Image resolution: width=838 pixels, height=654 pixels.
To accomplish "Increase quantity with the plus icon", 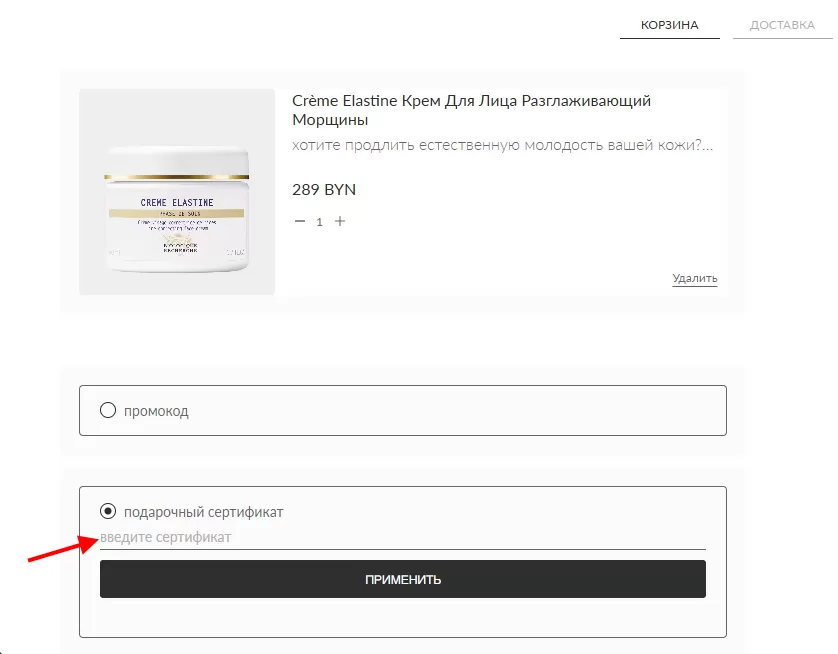I will pyautogui.click(x=340, y=221).
